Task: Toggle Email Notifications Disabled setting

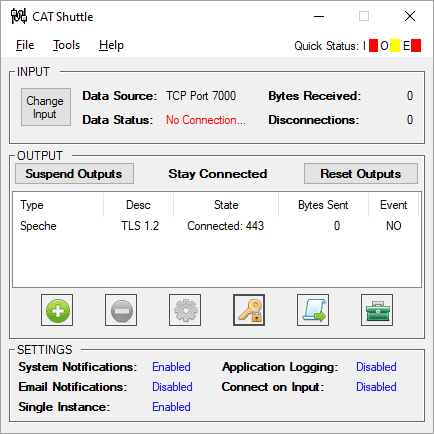Action: pos(172,387)
